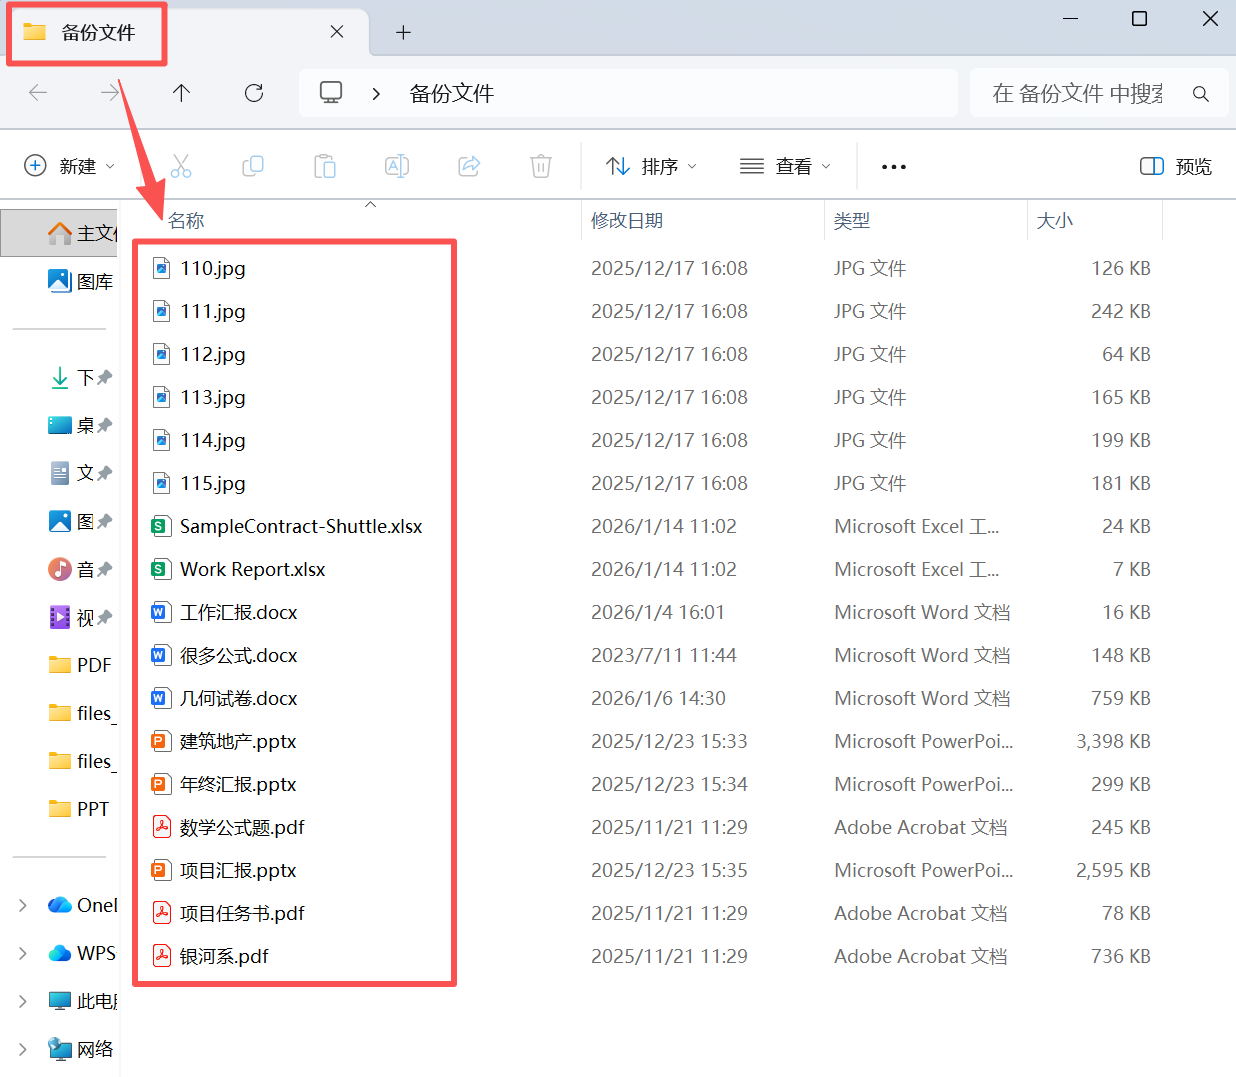Screen dimensions: 1236x1077
Task: Open the 查看 dropdown
Action: click(786, 166)
